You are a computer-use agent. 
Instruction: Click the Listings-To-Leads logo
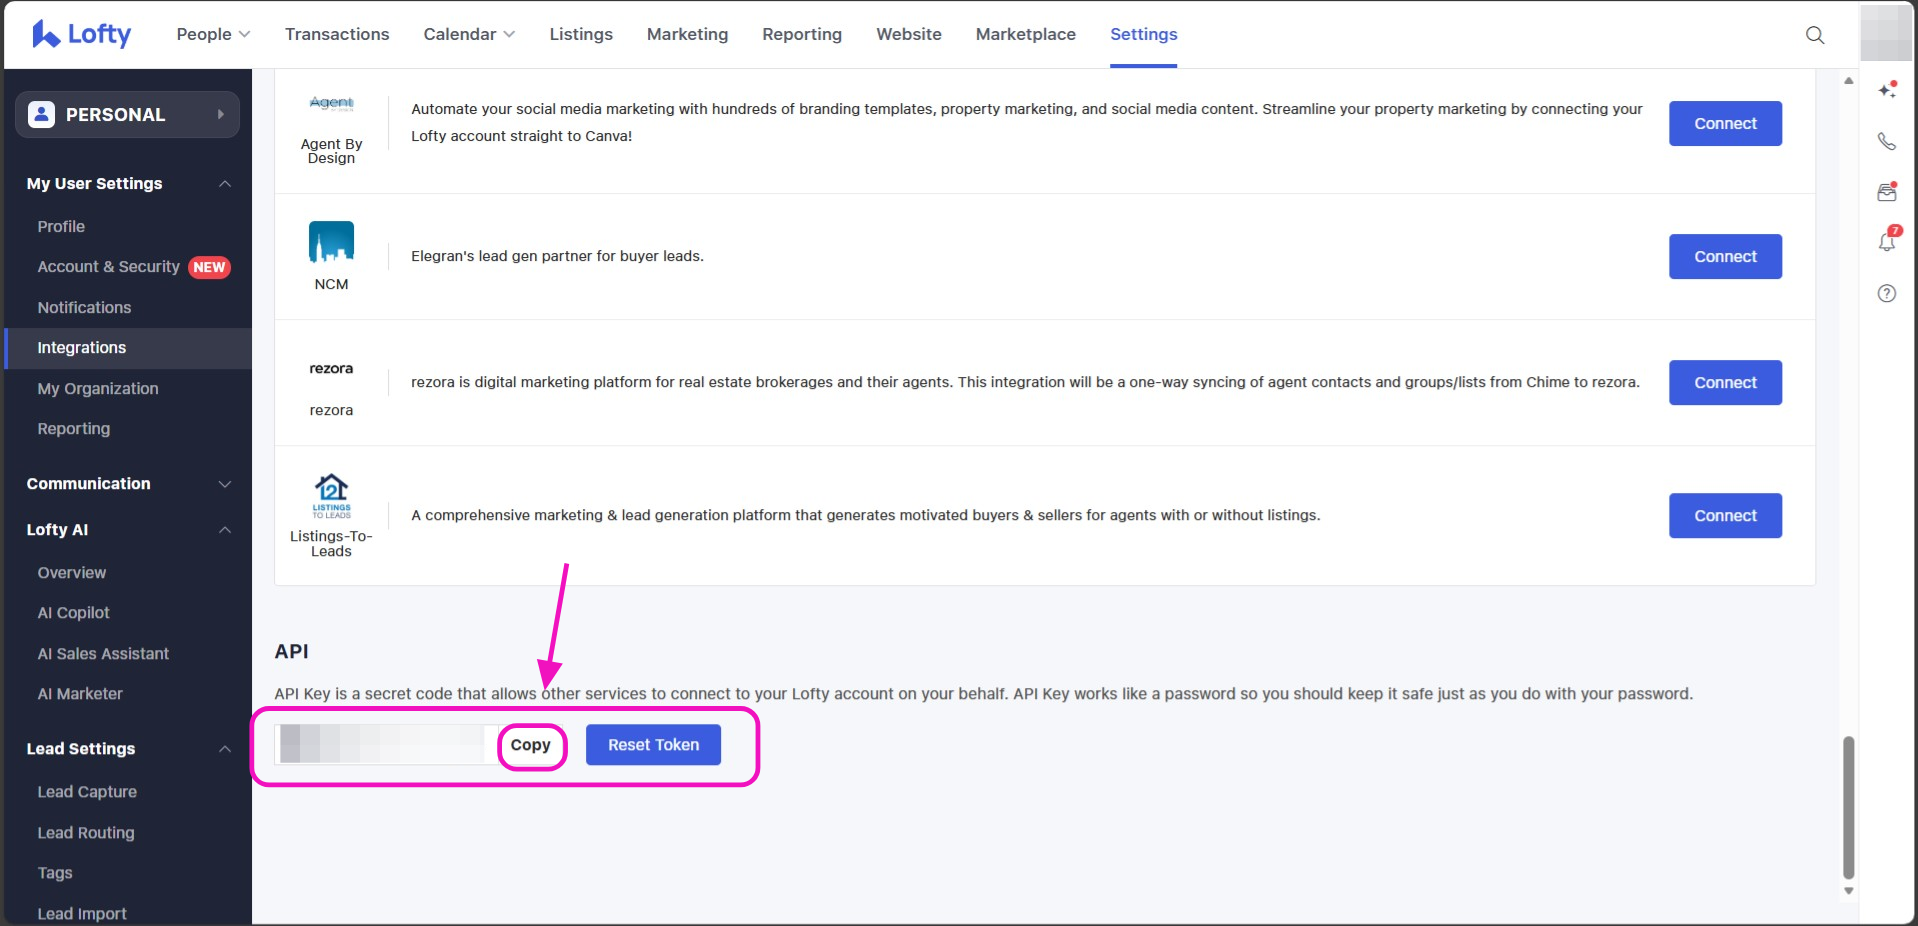pos(331,495)
